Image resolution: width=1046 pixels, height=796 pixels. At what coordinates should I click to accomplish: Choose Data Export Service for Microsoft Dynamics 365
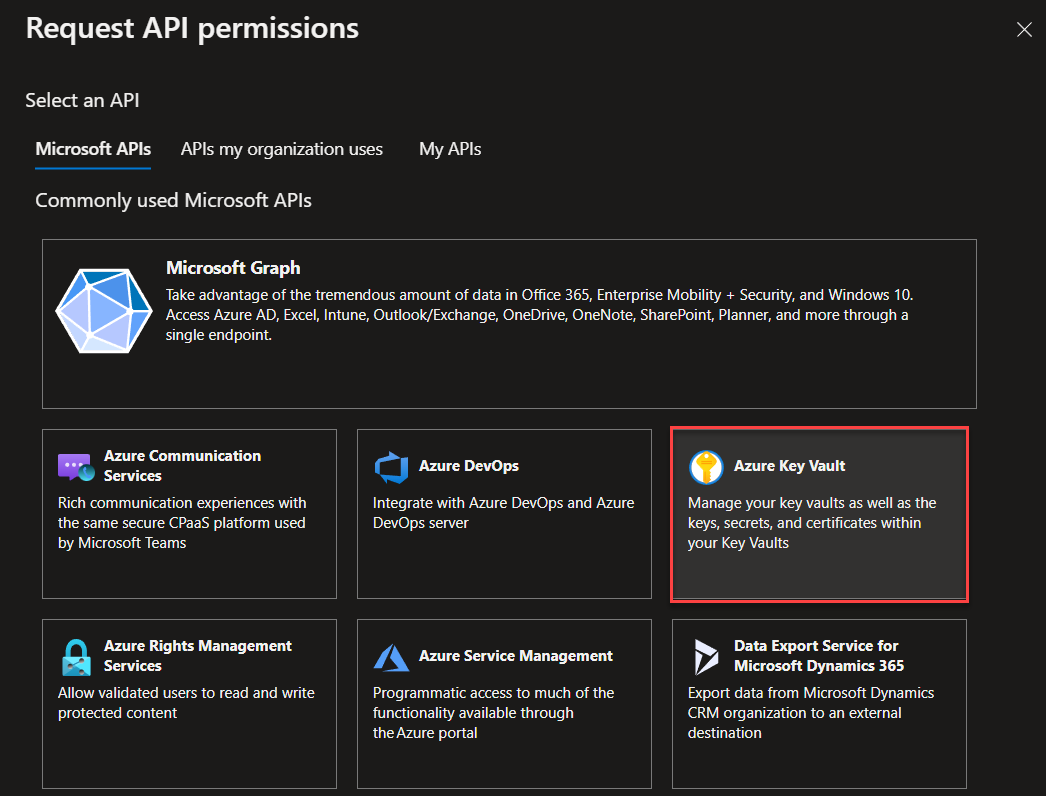click(818, 703)
